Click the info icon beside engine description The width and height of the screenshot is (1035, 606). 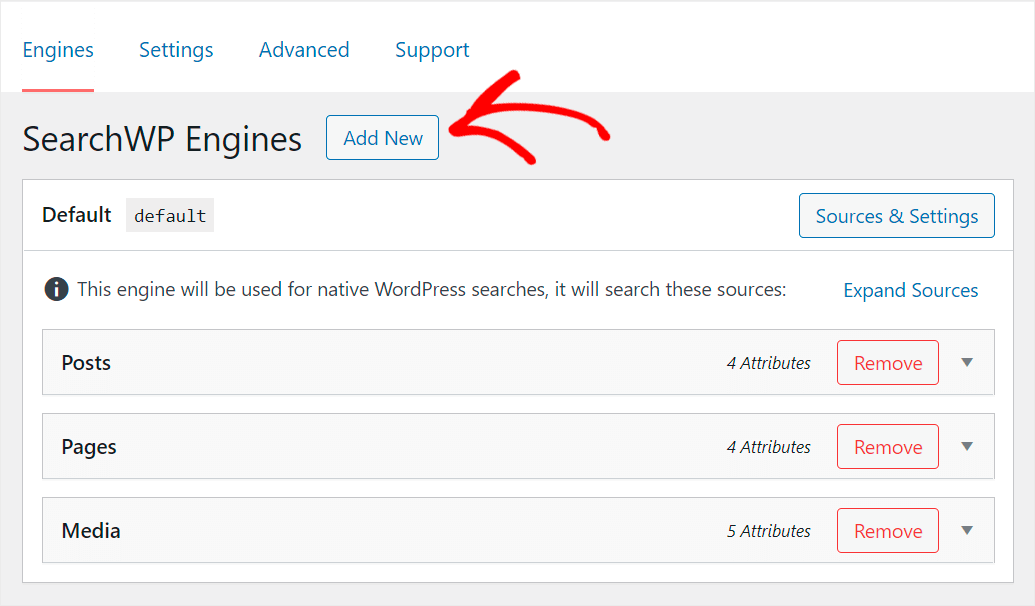tap(56, 289)
